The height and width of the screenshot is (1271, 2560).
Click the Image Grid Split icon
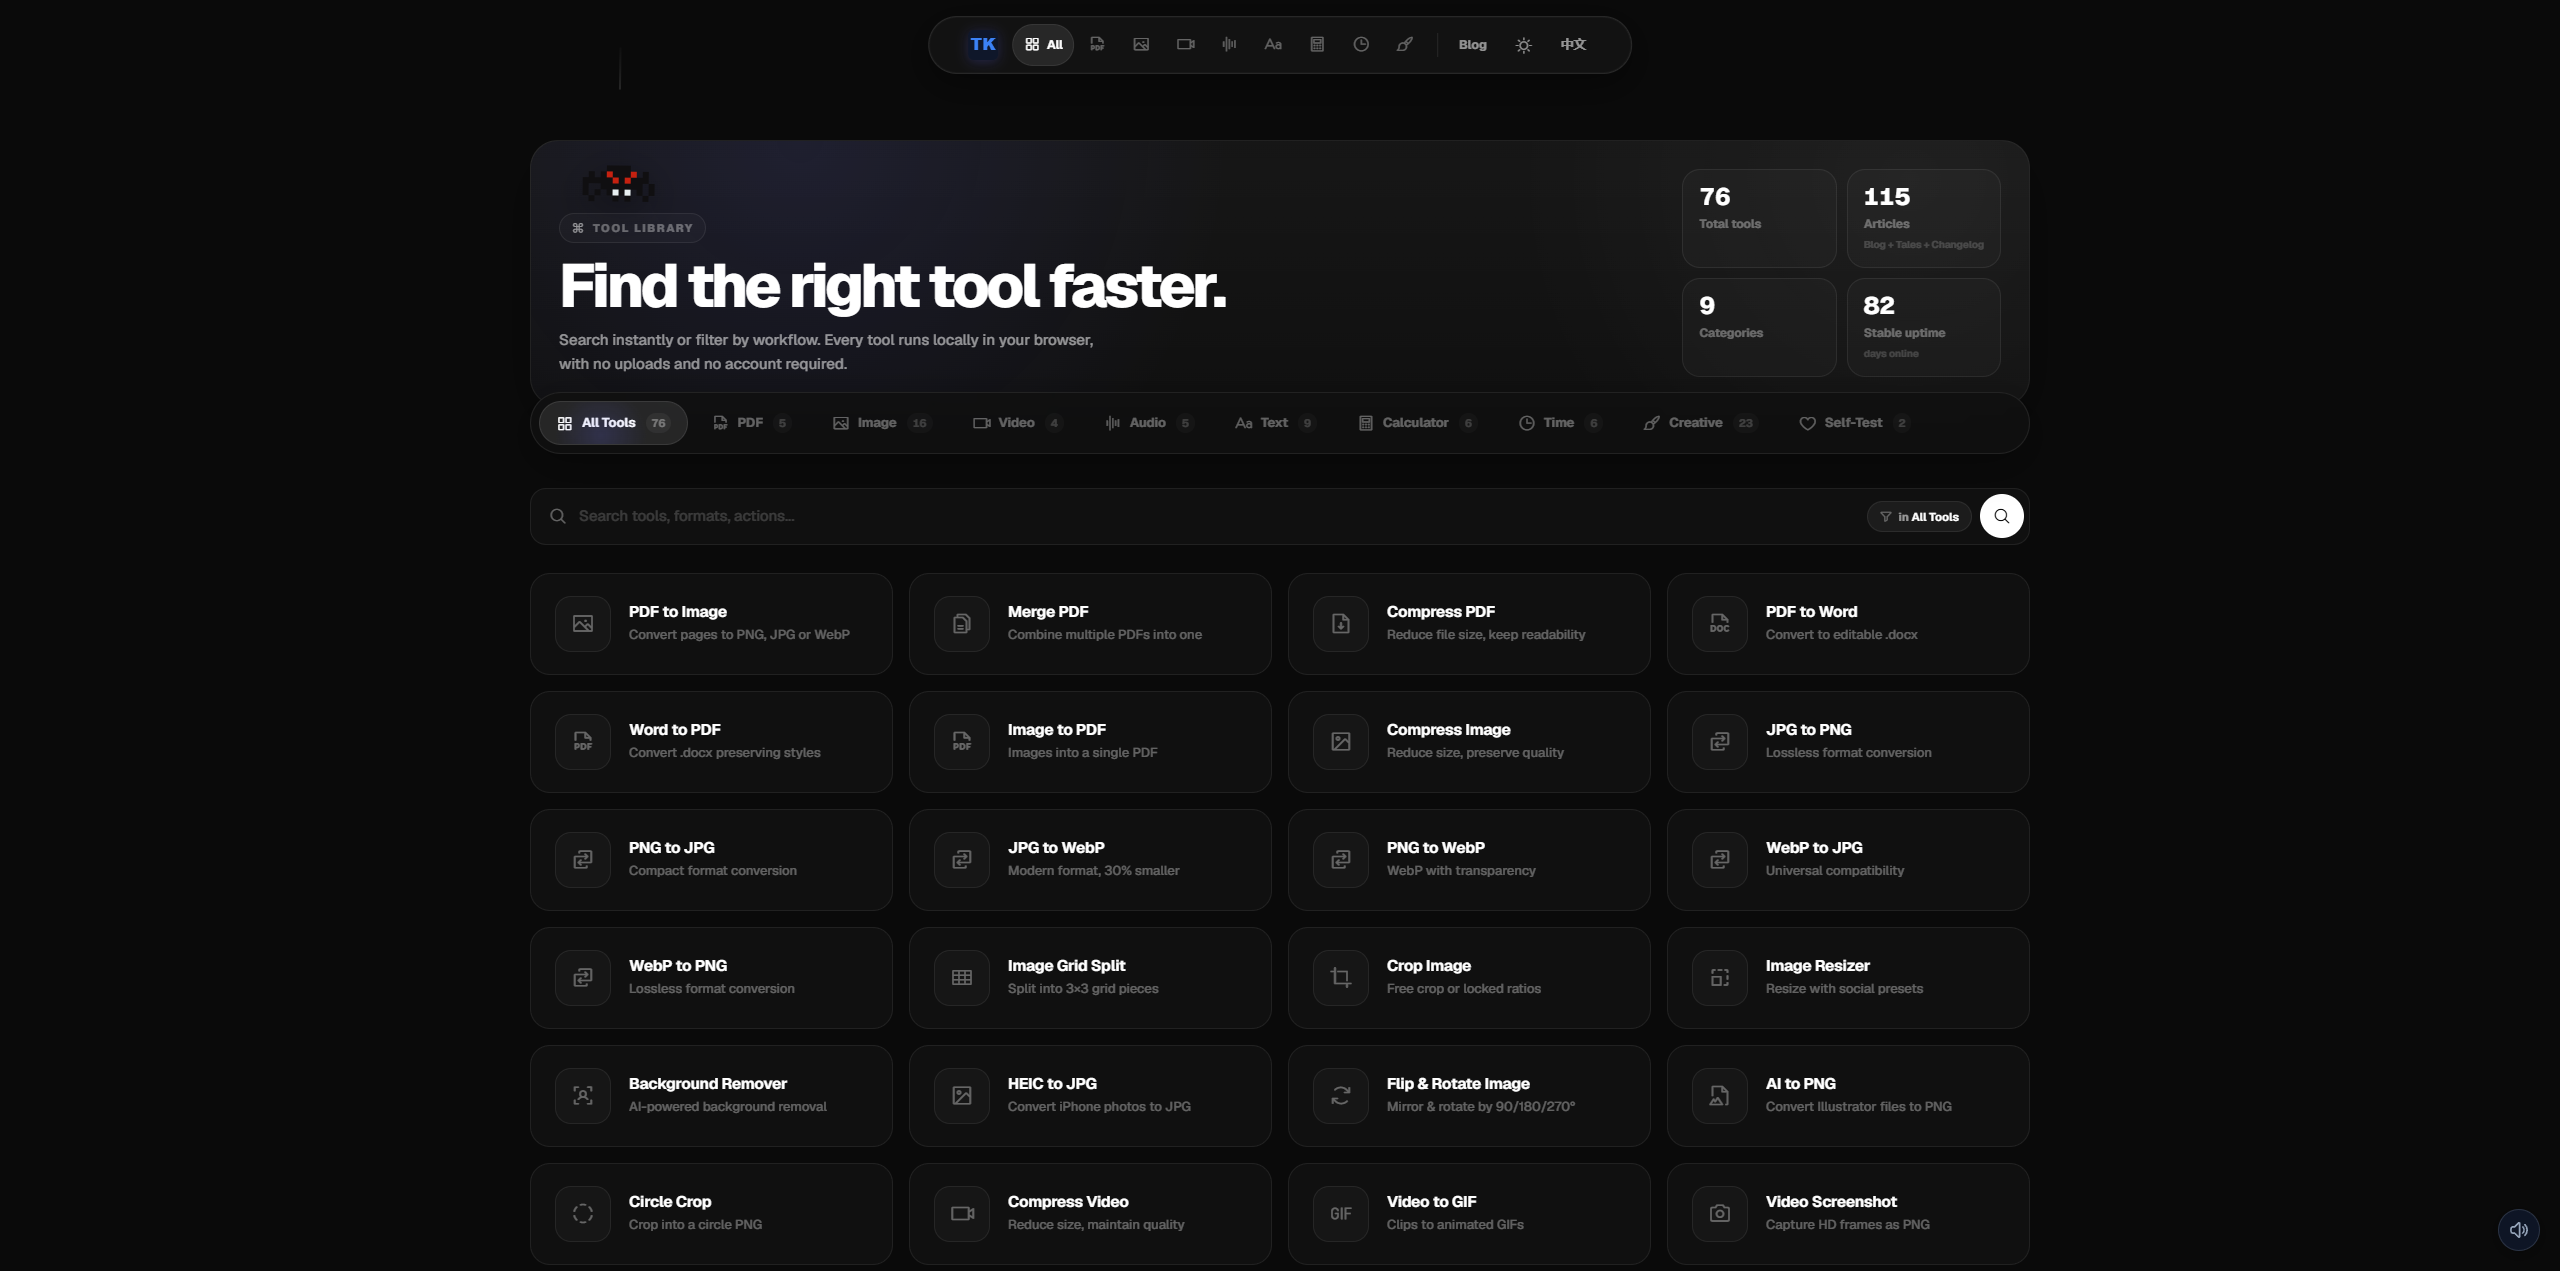962,978
